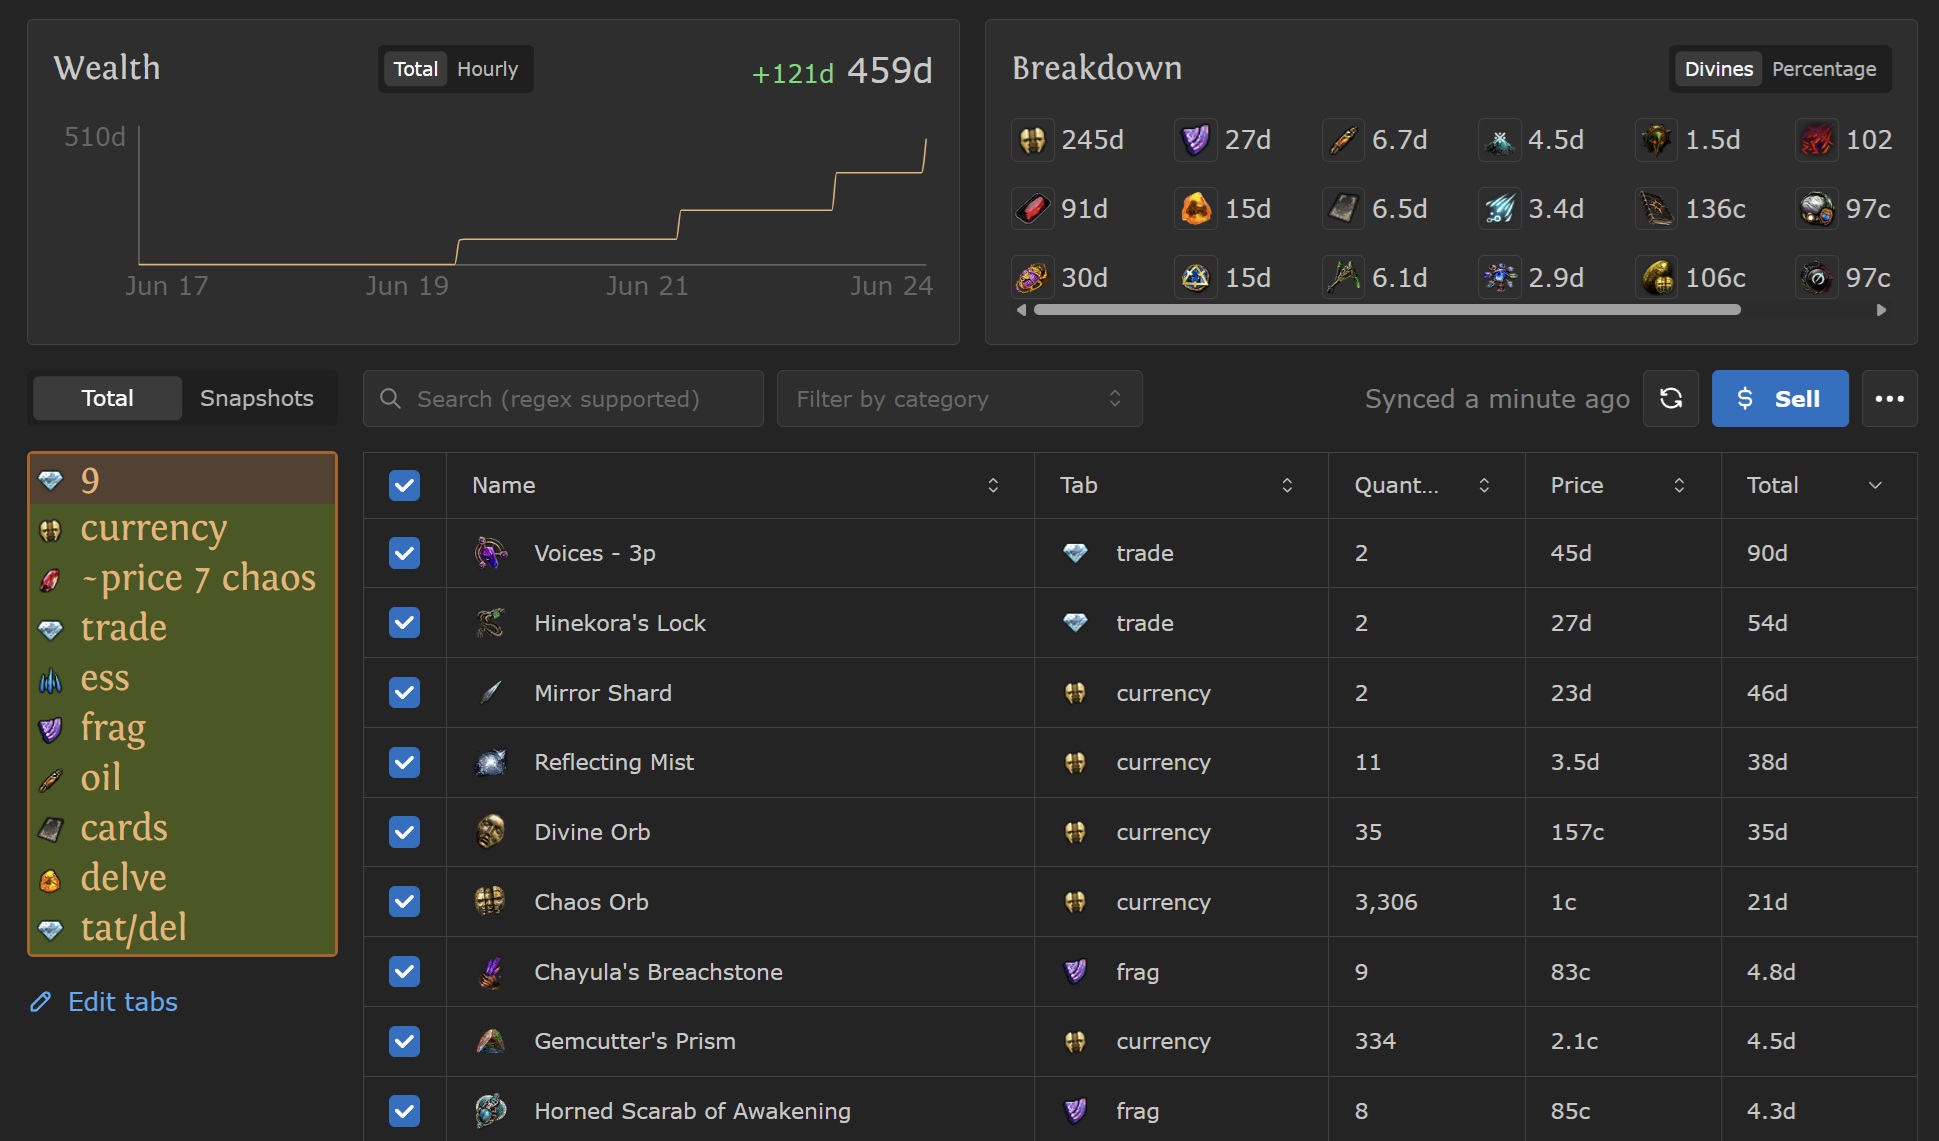Image resolution: width=1939 pixels, height=1141 pixels.
Task: Select the stash tab named 9
Action: click(x=182, y=480)
